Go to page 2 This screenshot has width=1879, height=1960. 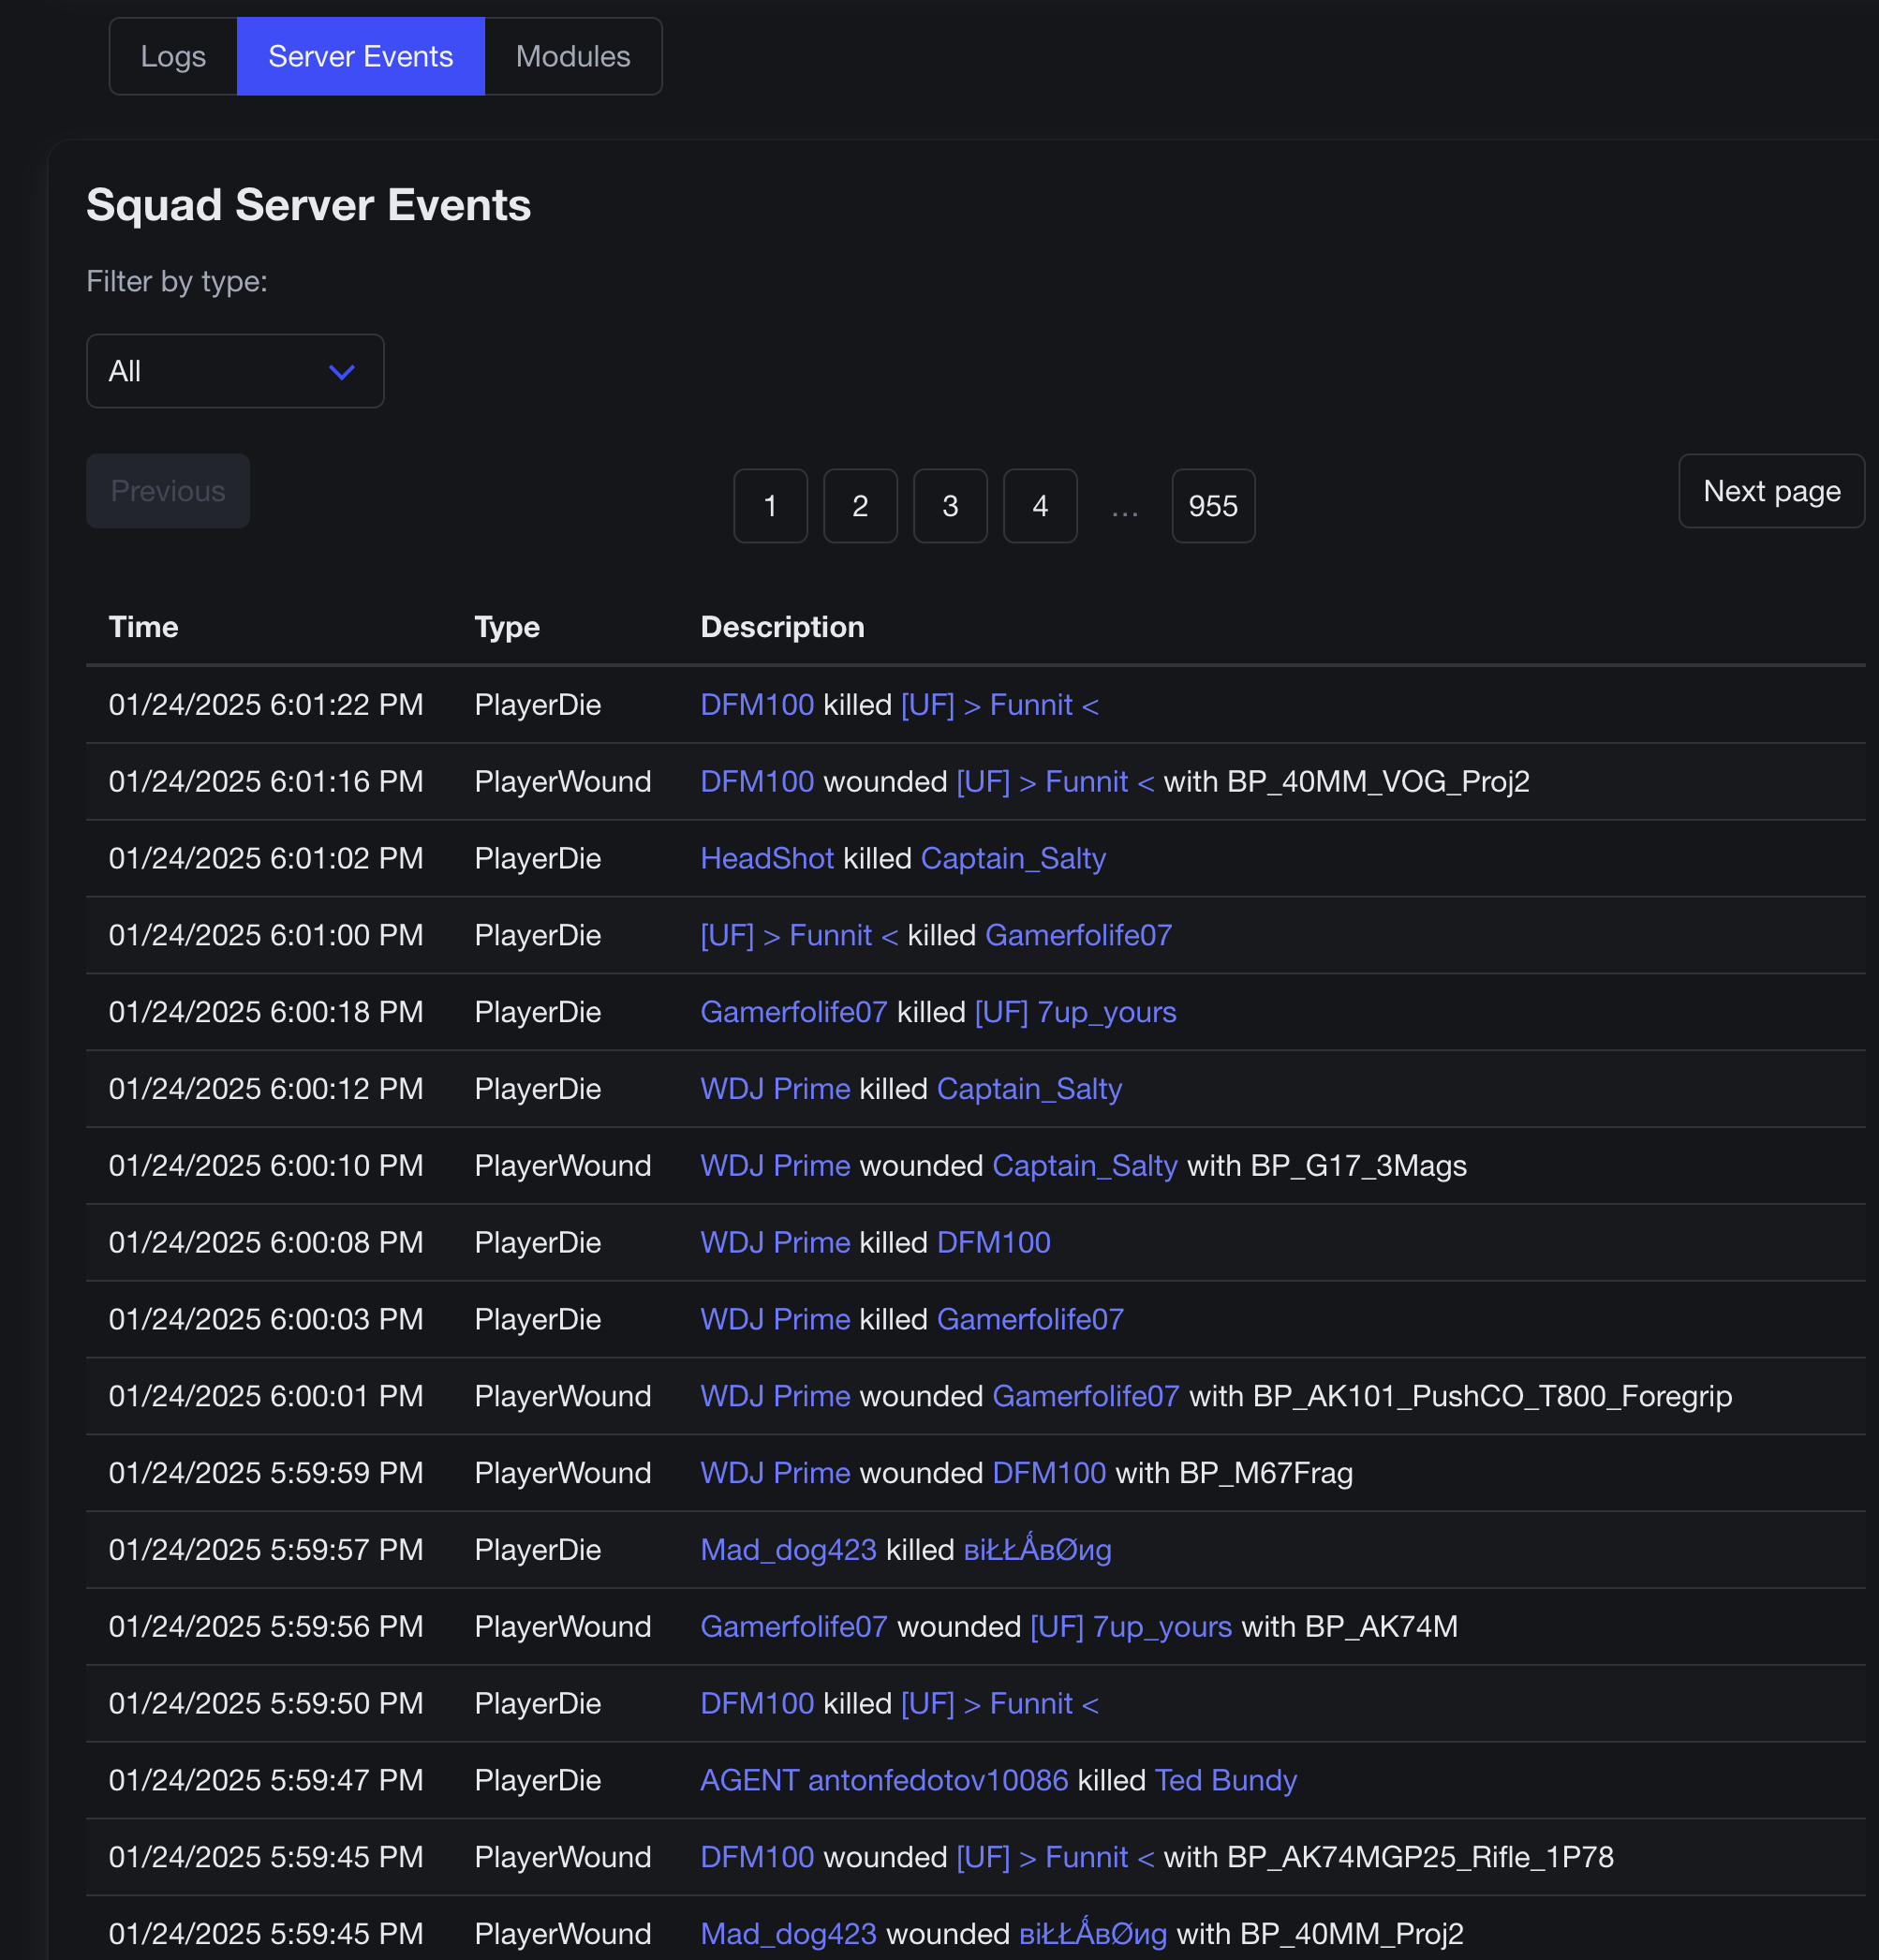pyautogui.click(x=859, y=506)
